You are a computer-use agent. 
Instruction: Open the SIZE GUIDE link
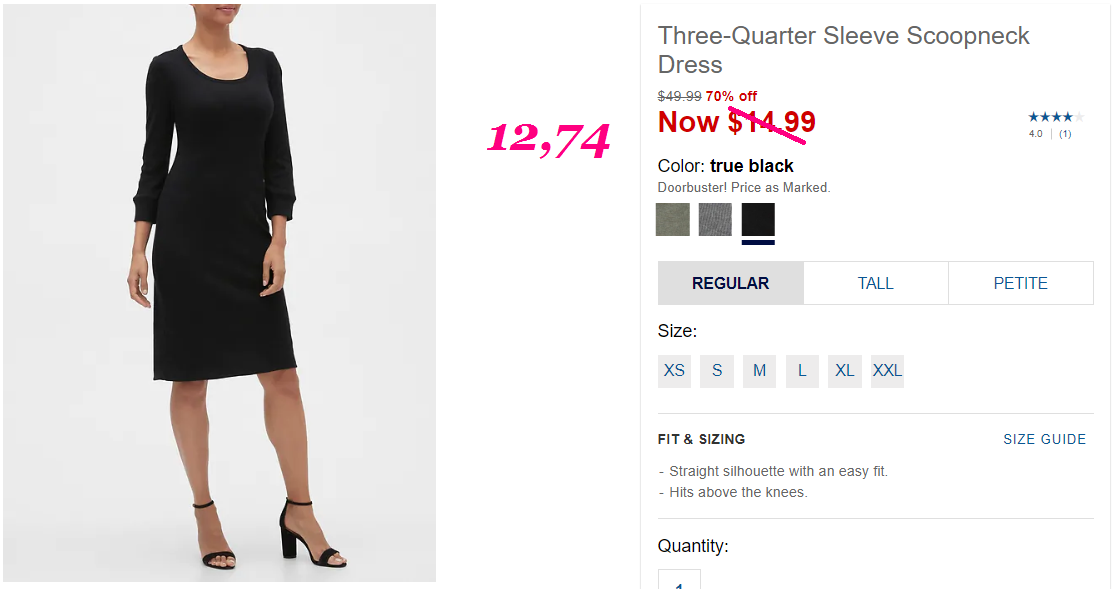click(1045, 440)
